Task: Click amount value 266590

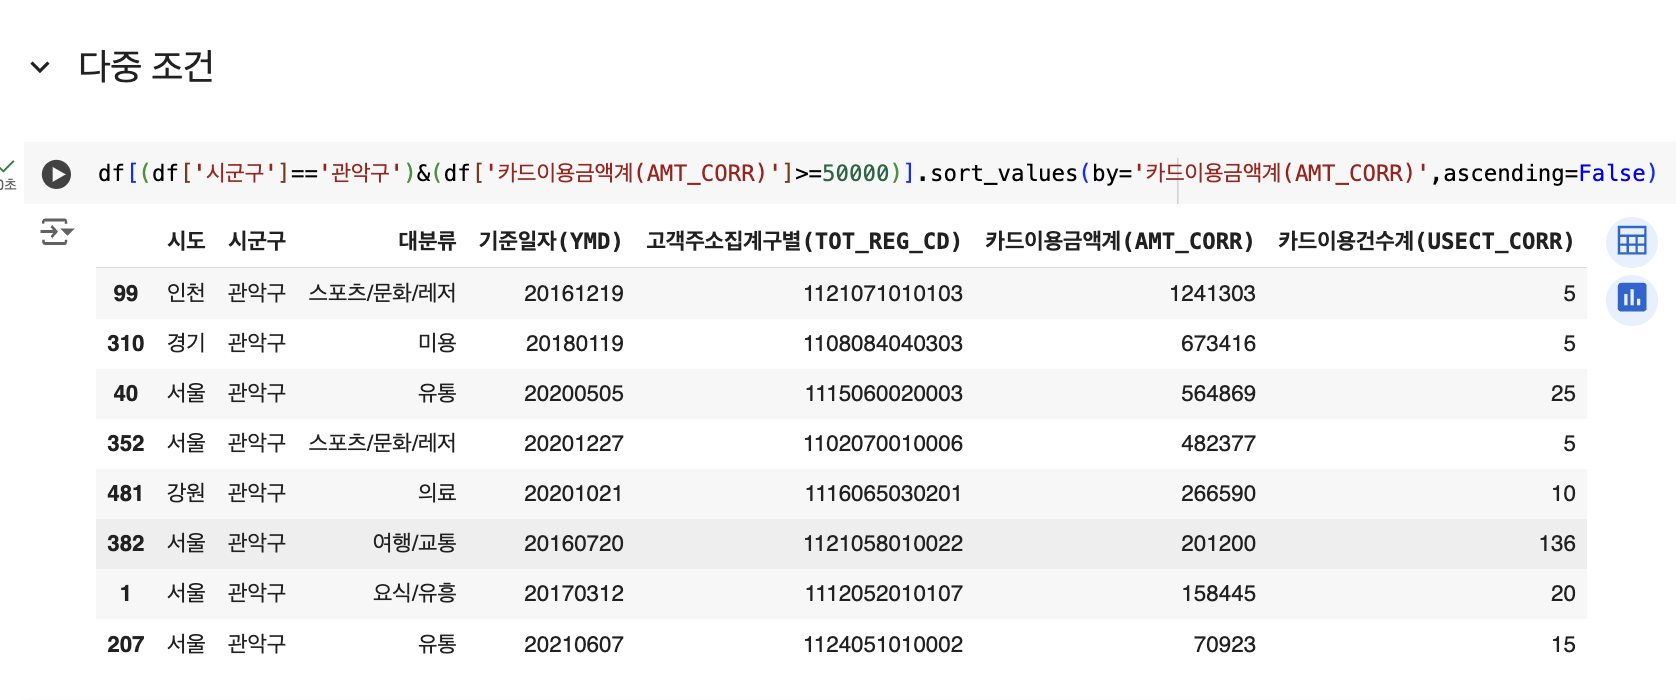Action: click(x=1218, y=493)
